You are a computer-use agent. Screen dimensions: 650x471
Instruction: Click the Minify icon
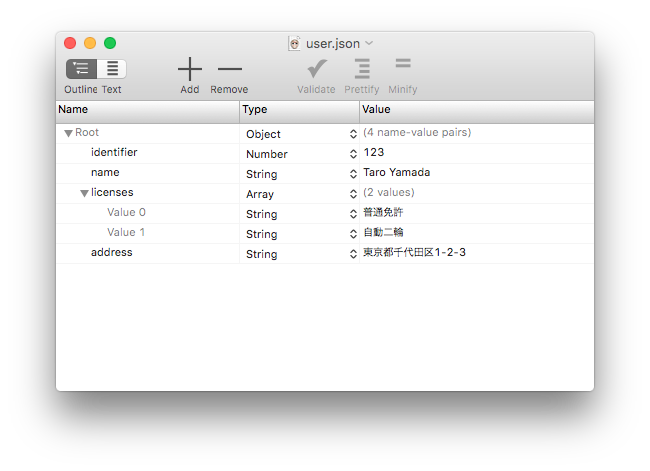(x=403, y=65)
